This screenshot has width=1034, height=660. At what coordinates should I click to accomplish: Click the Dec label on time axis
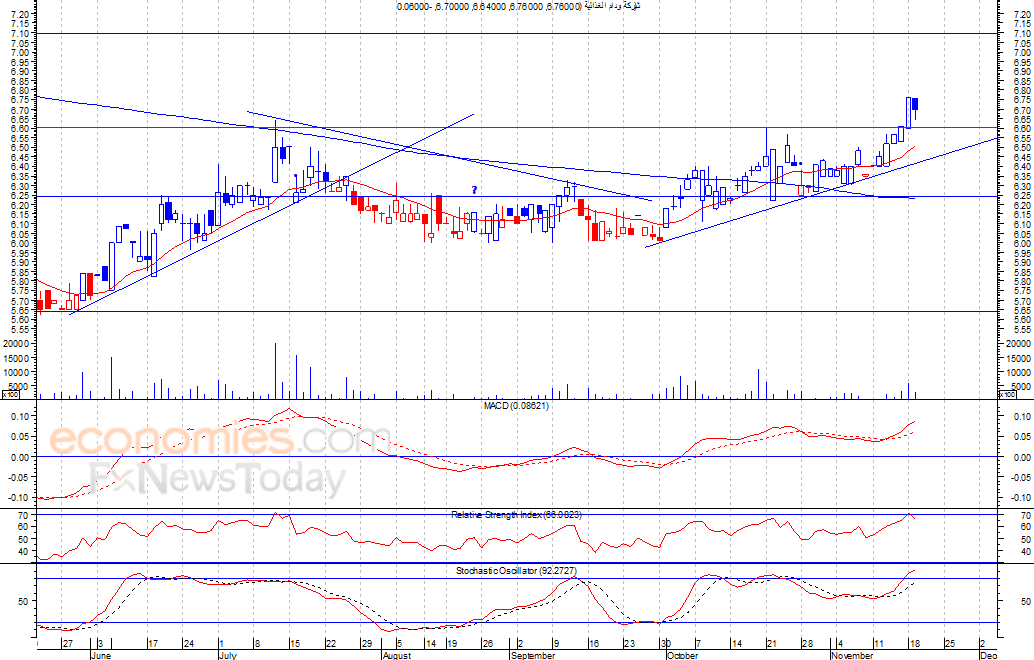[x=986, y=655]
